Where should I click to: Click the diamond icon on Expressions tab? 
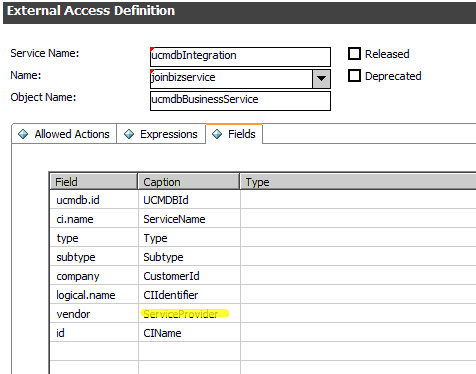coord(129,134)
